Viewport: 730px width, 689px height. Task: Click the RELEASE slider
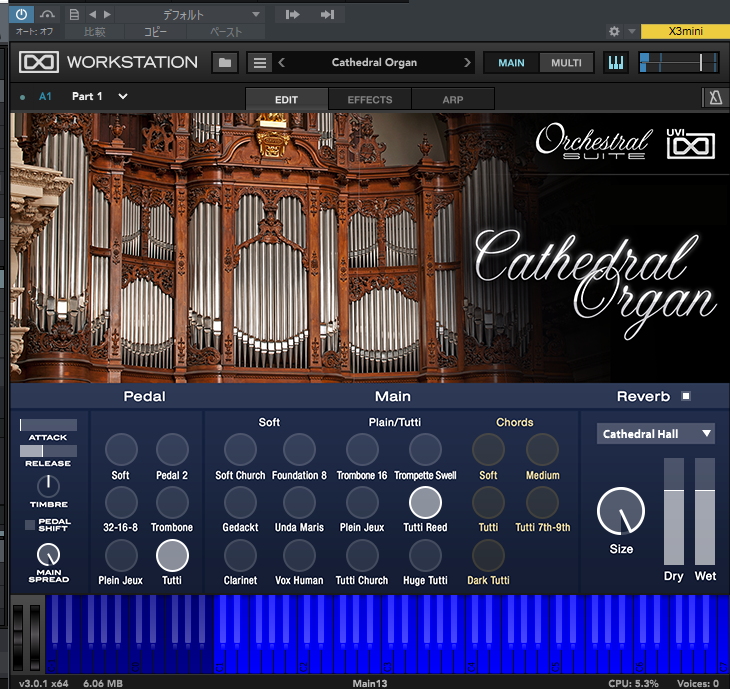tap(48, 451)
